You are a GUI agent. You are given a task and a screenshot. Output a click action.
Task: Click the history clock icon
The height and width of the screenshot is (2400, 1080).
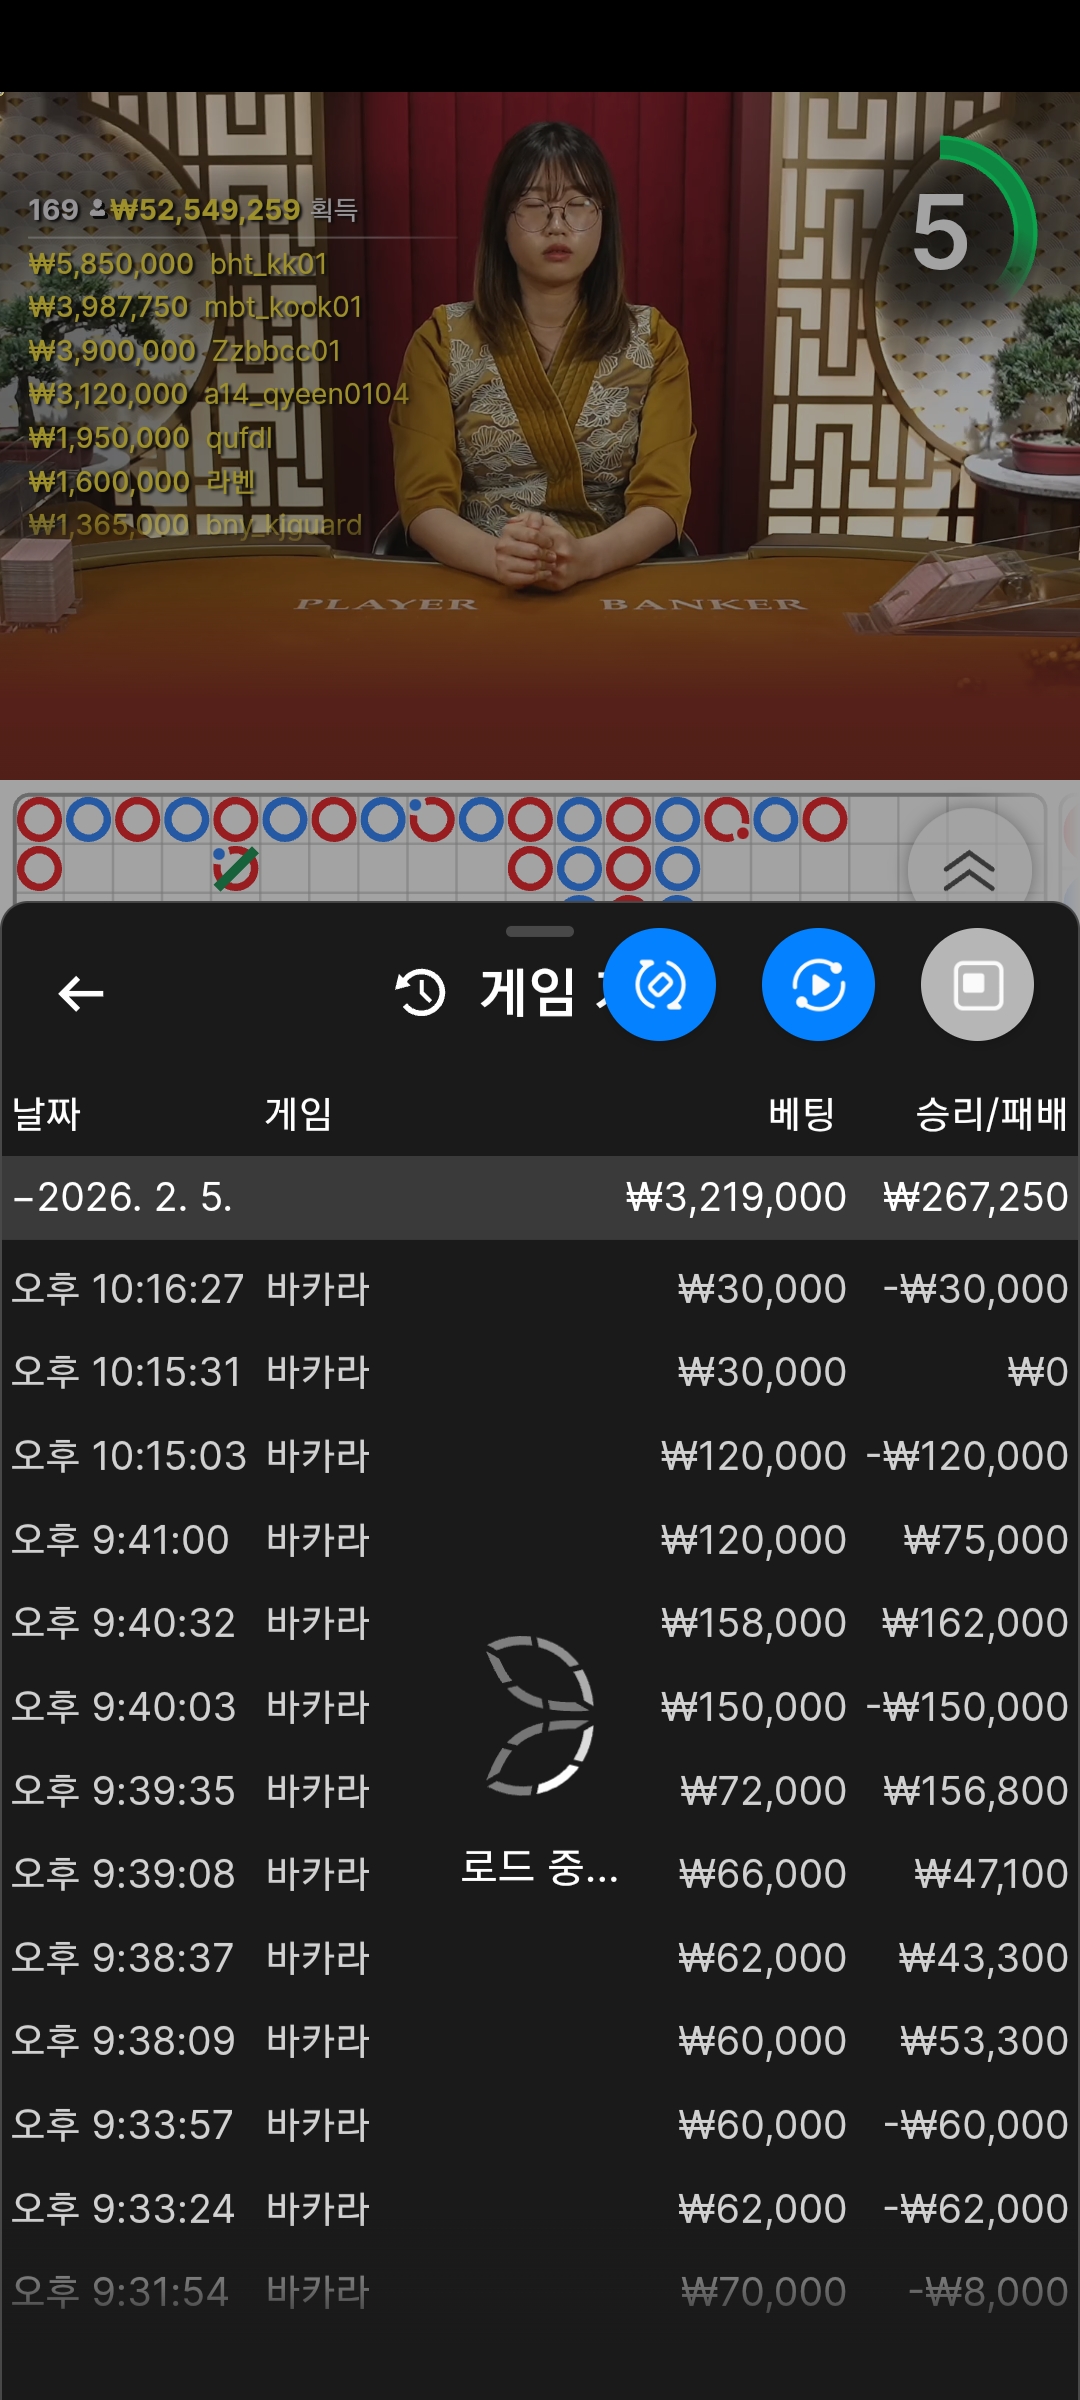point(420,992)
